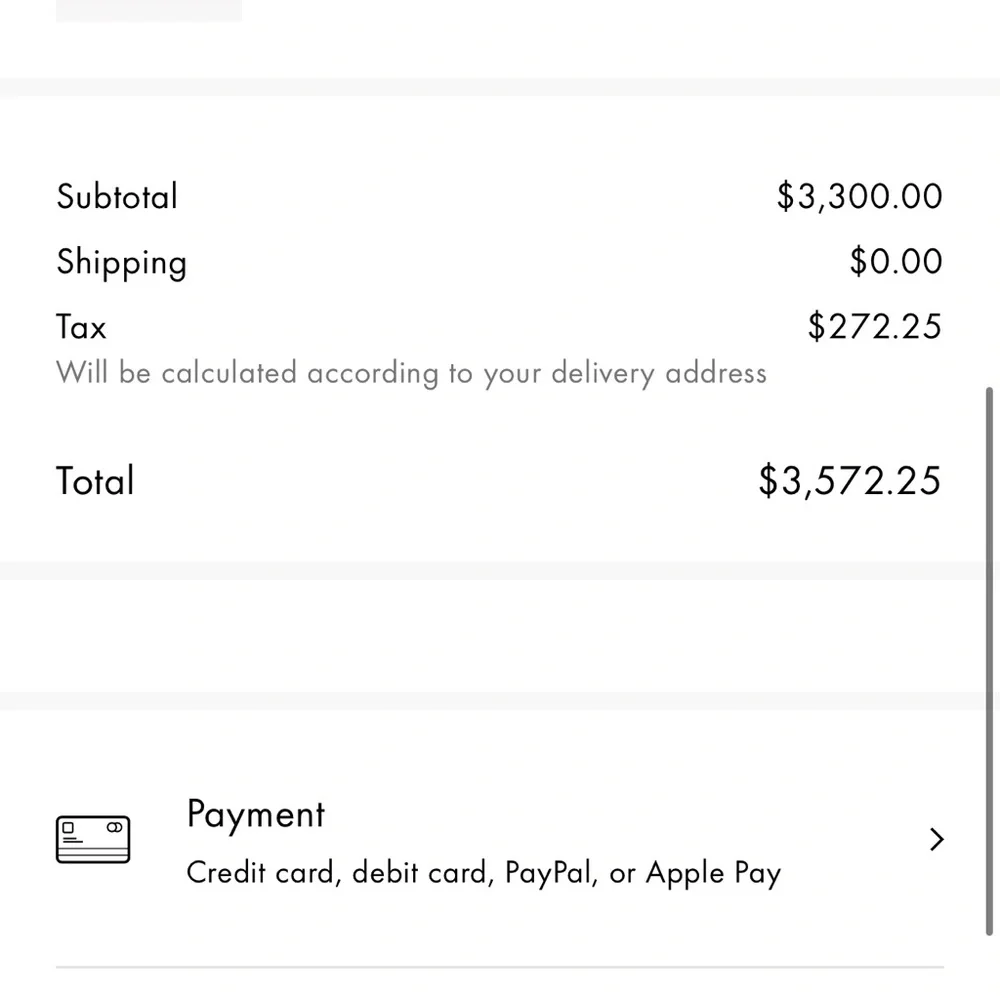Click the Tax label
The width and height of the screenshot is (1000, 1000).
pos(81,327)
